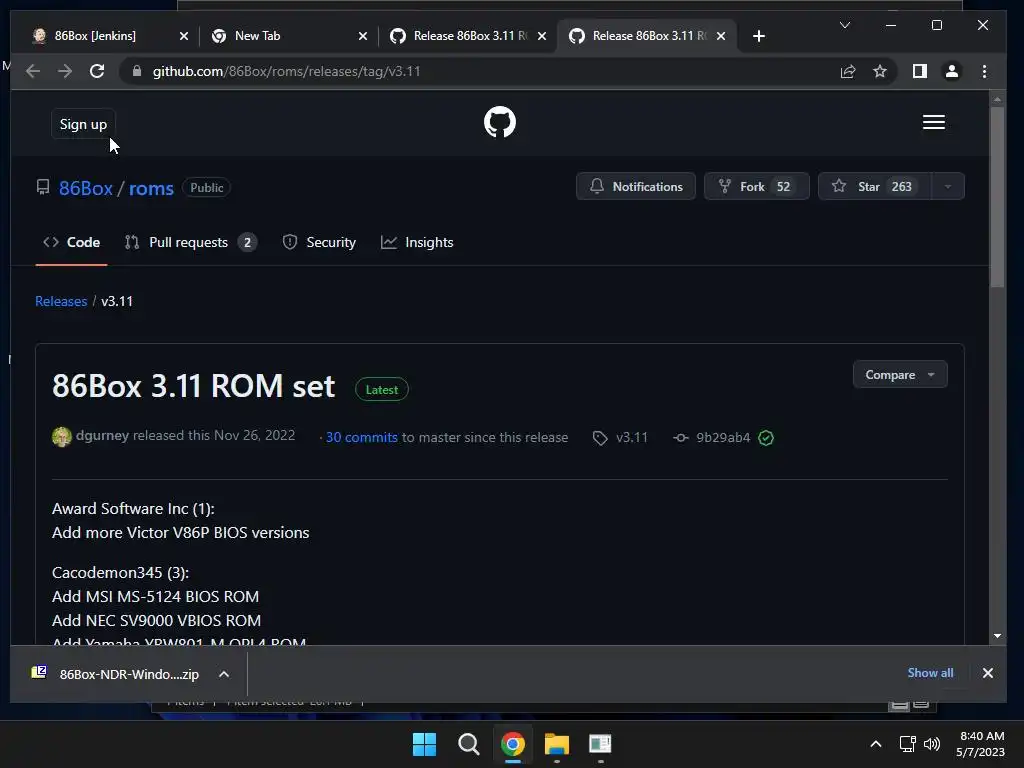The width and height of the screenshot is (1024, 768).
Task: Open the tab search dropdown chevron
Action: [x=844, y=25]
